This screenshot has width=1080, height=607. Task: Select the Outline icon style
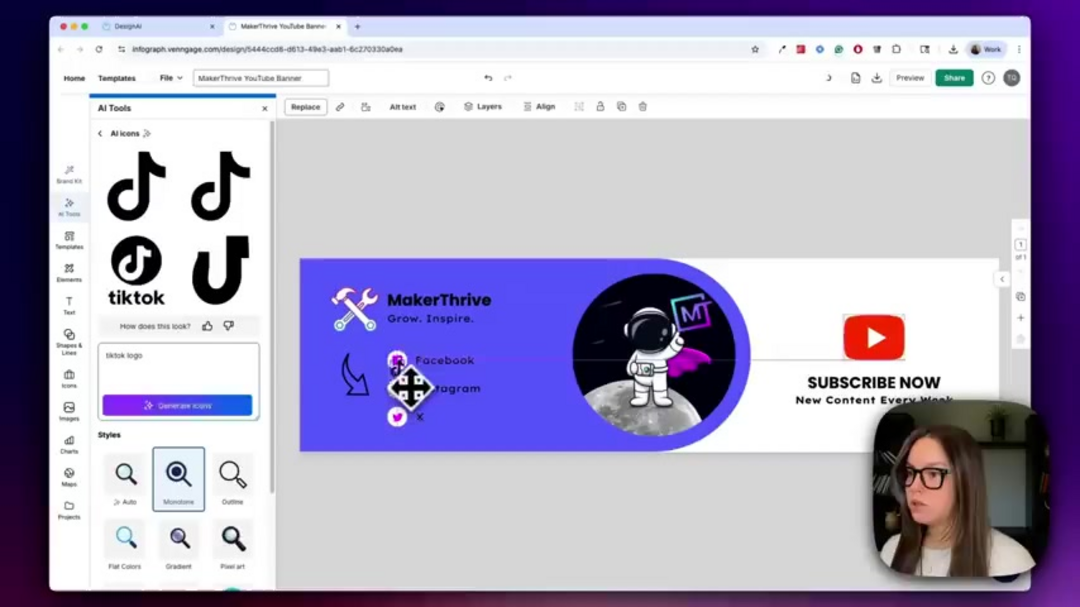(x=232, y=478)
